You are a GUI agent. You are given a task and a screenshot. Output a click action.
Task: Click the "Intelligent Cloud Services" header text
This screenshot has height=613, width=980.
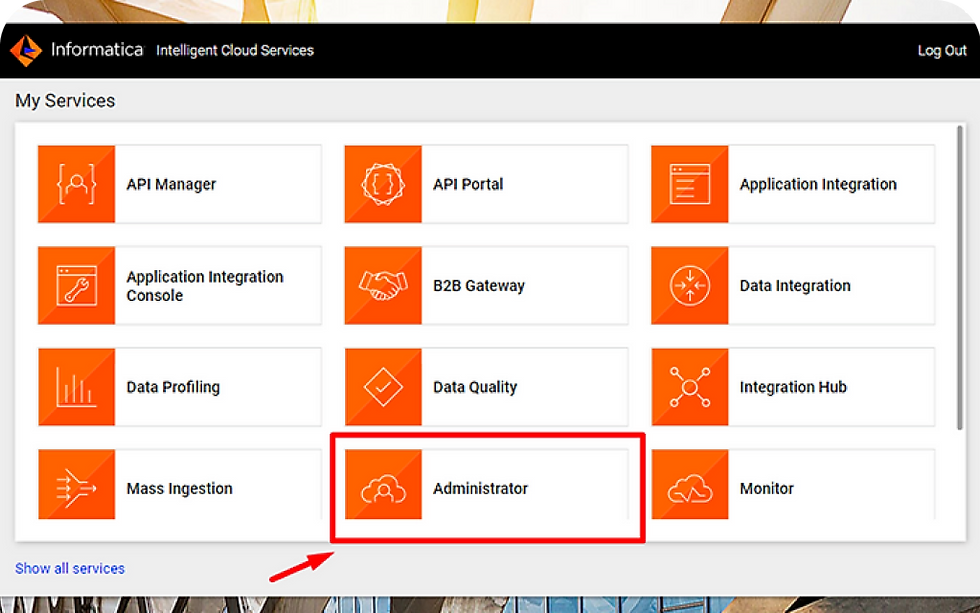click(x=235, y=51)
